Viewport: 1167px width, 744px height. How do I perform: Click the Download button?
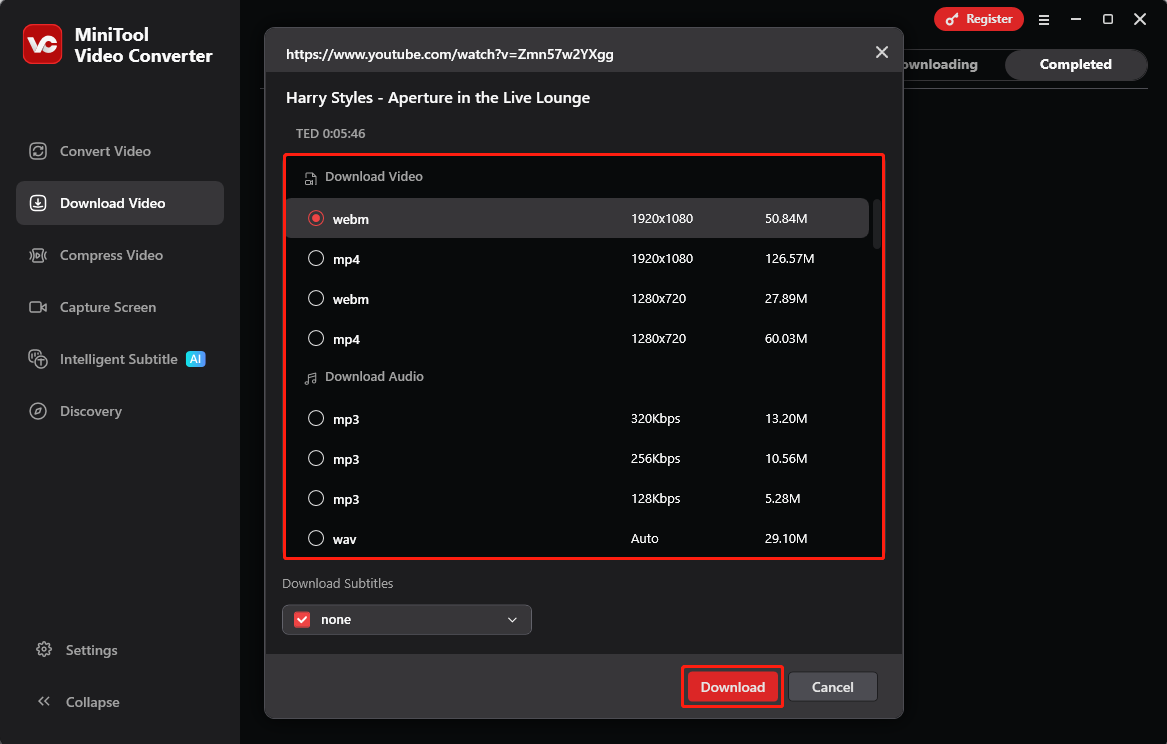[732, 687]
